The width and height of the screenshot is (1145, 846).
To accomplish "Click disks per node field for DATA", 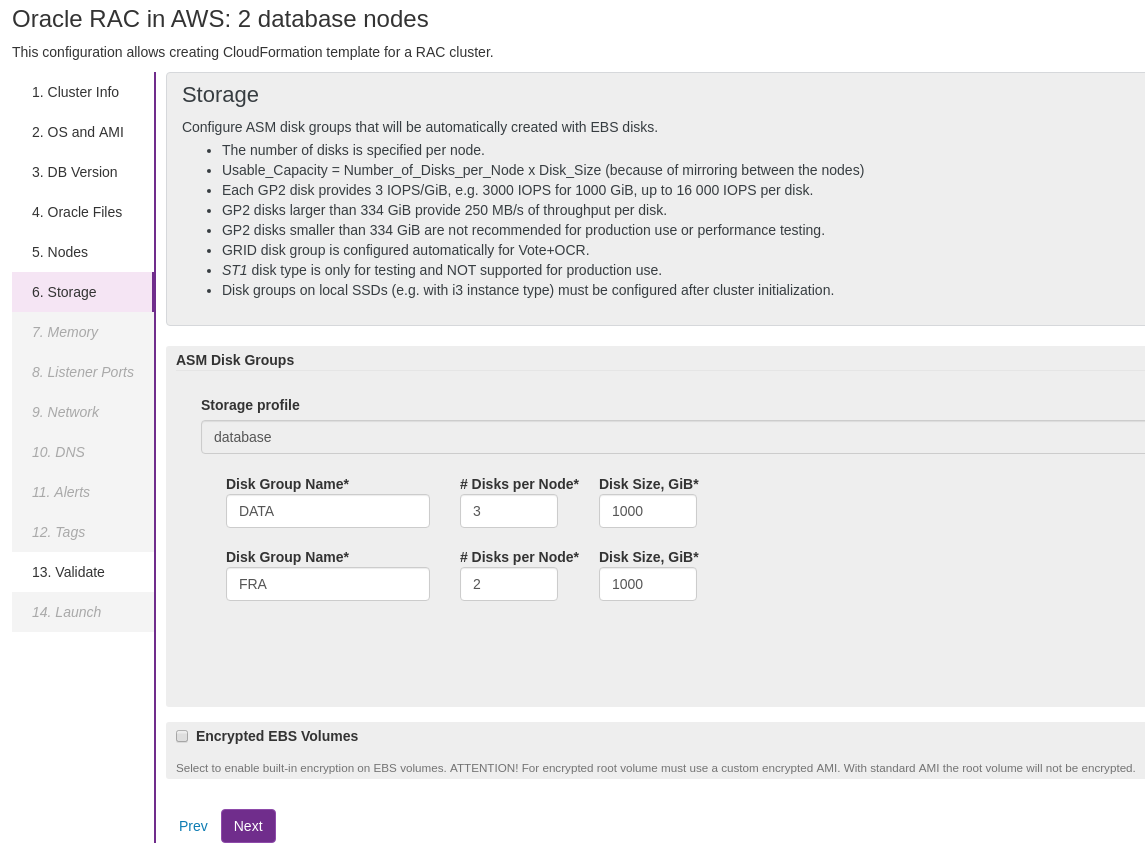I will tap(509, 511).
